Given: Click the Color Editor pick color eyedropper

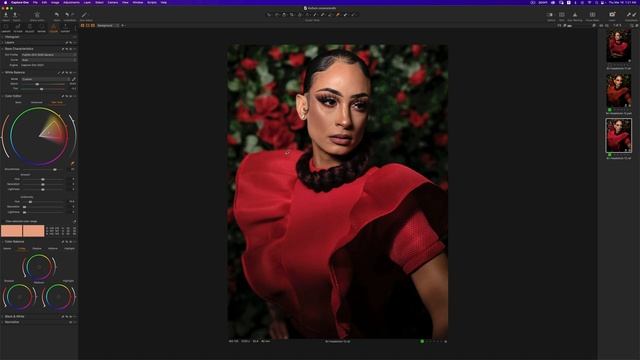Looking at the screenshot, I should [x=73, y=163].
